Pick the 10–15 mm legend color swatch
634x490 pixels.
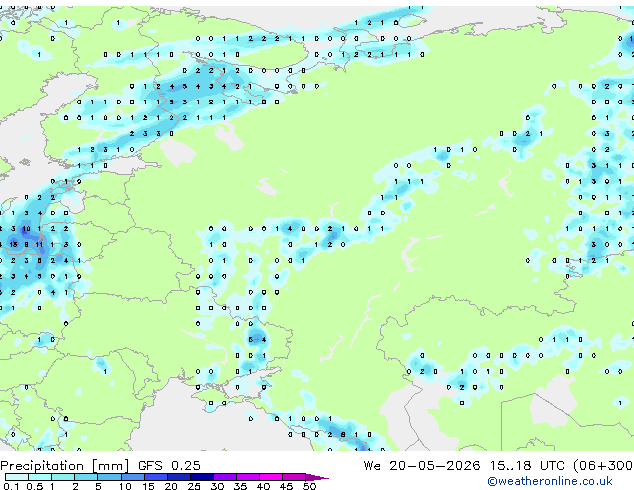(132, 477)
